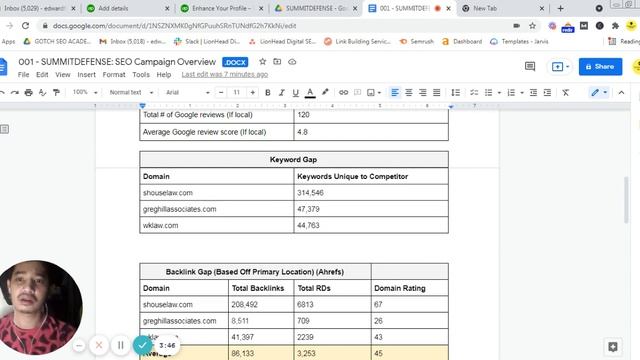The width and height of the screenshot is (640, 360).
Task: Click Clear formatting icon
Action: (x=565, y=93)
